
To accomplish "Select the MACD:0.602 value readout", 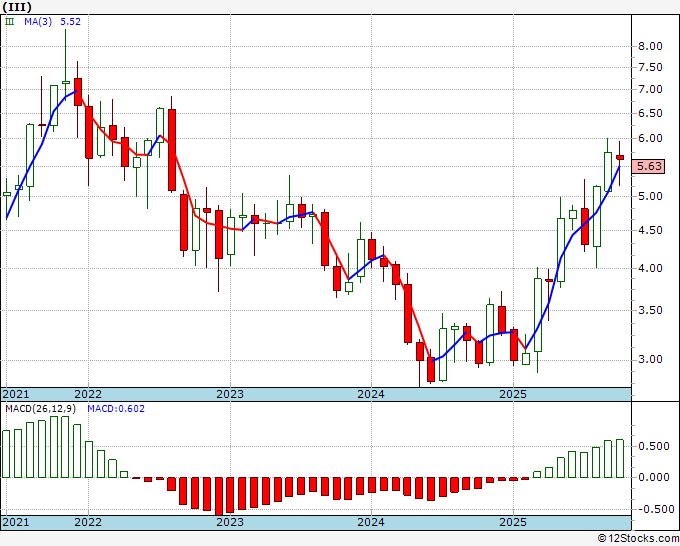I will point(116,409).
